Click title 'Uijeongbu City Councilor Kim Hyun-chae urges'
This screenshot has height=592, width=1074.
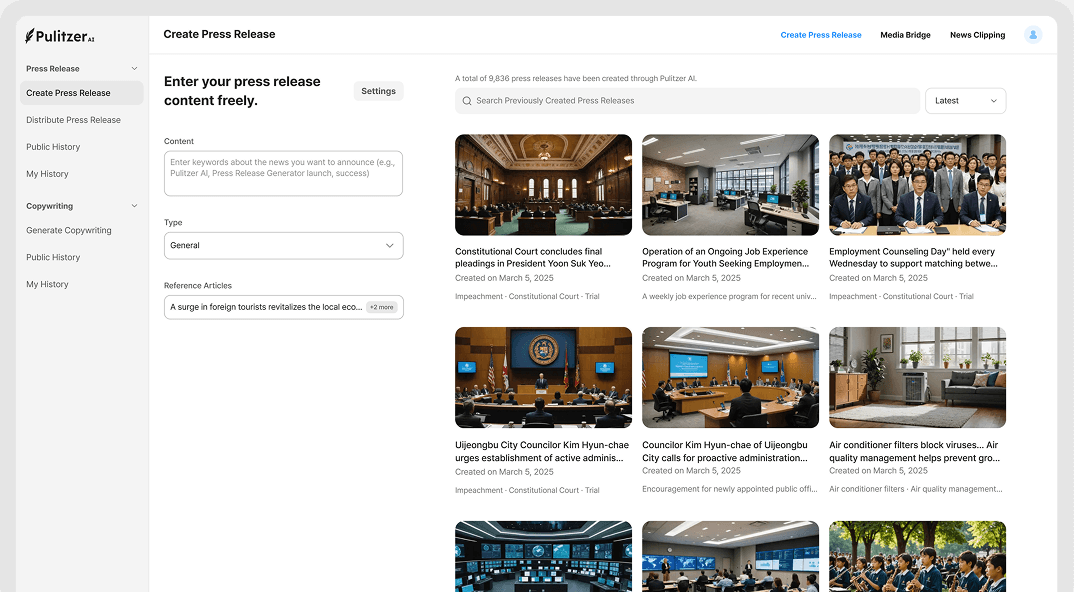pyautogui.click(x=542, y=452)
